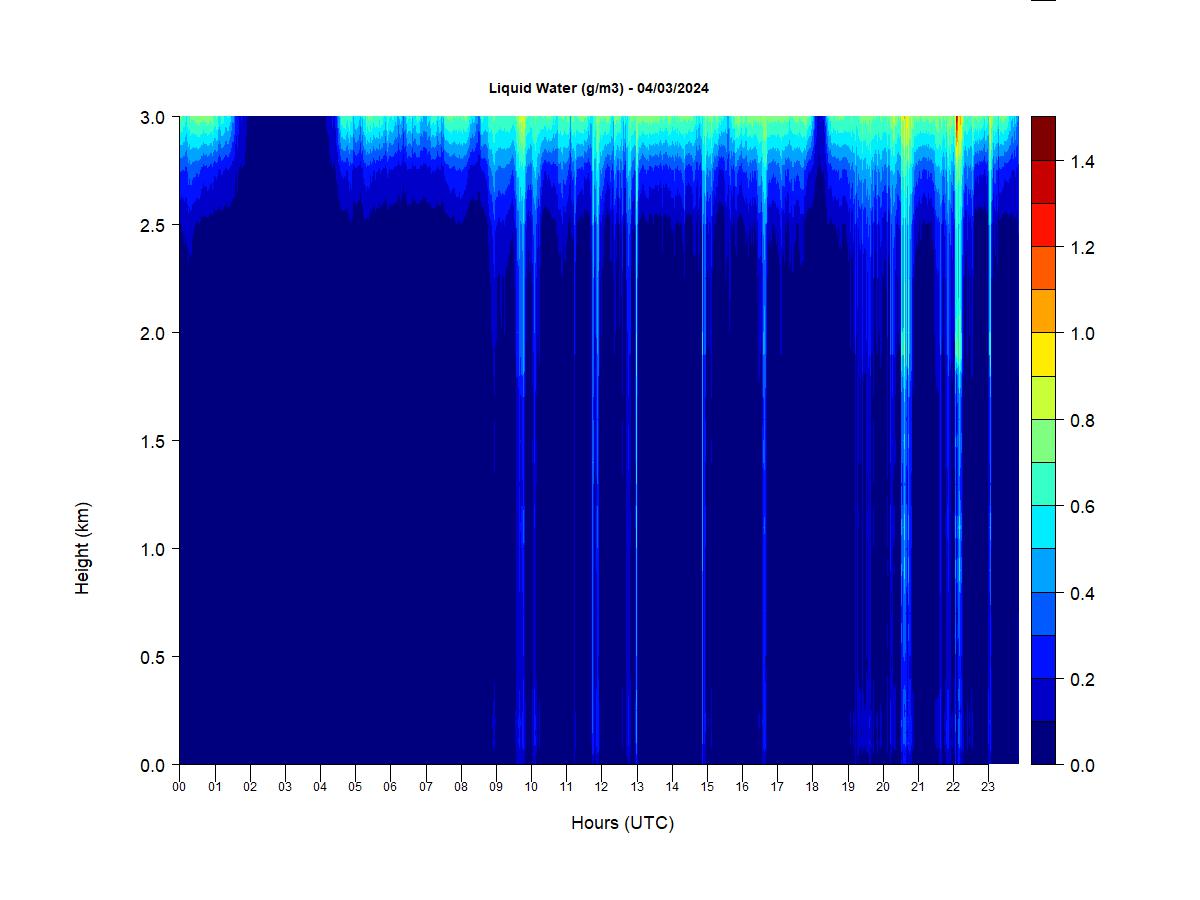The width and height of the screenshot is (1200, 900).
Task: Pick the dark maroon top colorbar segment
Action: point(1043,138)
